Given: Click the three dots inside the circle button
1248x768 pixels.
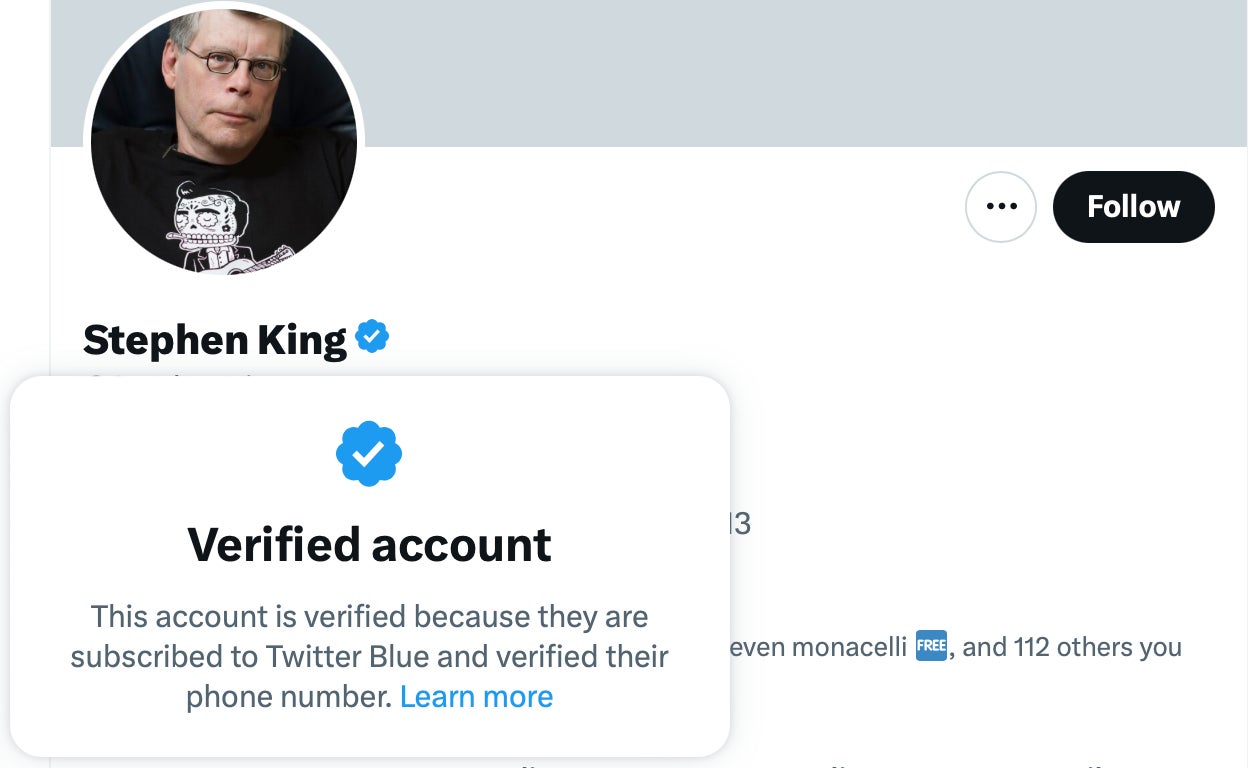Looking at the screenshot, I should (x=1001, y=206).
